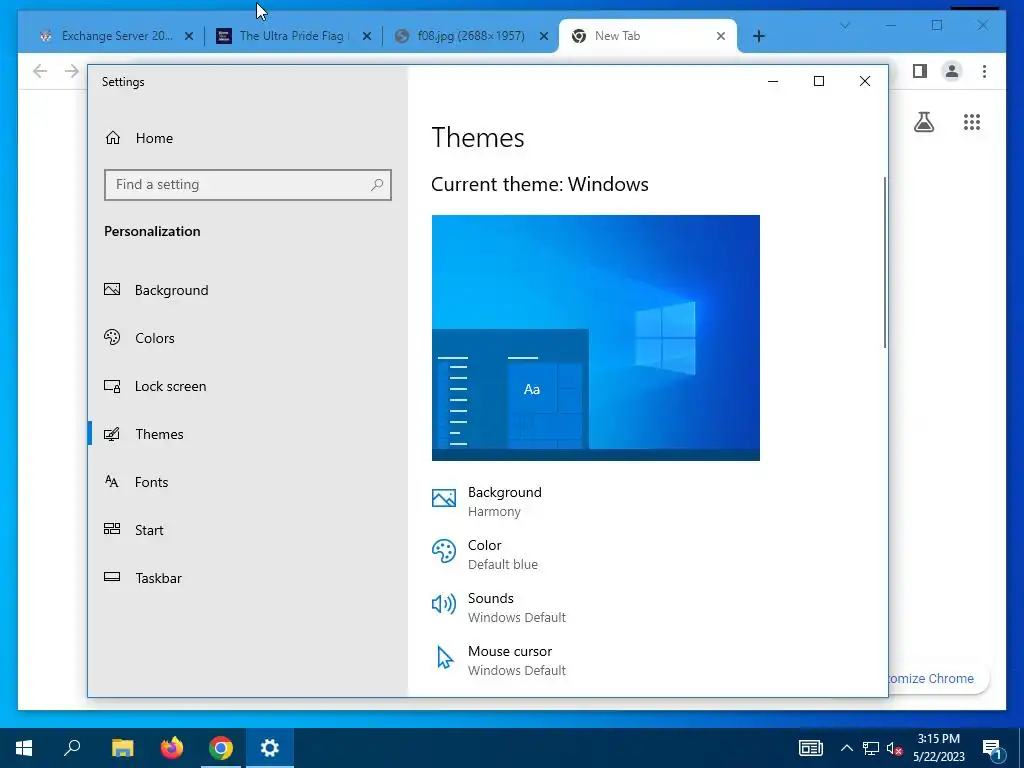Launch Firefox from taskbar

tap(172, 748)
